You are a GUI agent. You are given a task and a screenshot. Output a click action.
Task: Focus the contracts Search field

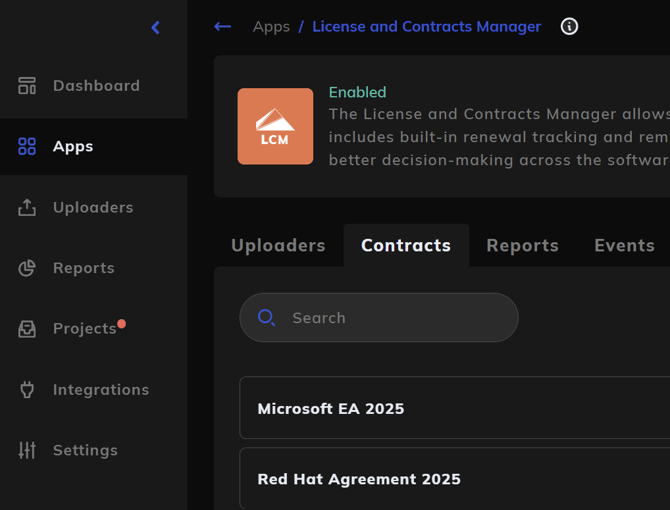pos(390,318)
